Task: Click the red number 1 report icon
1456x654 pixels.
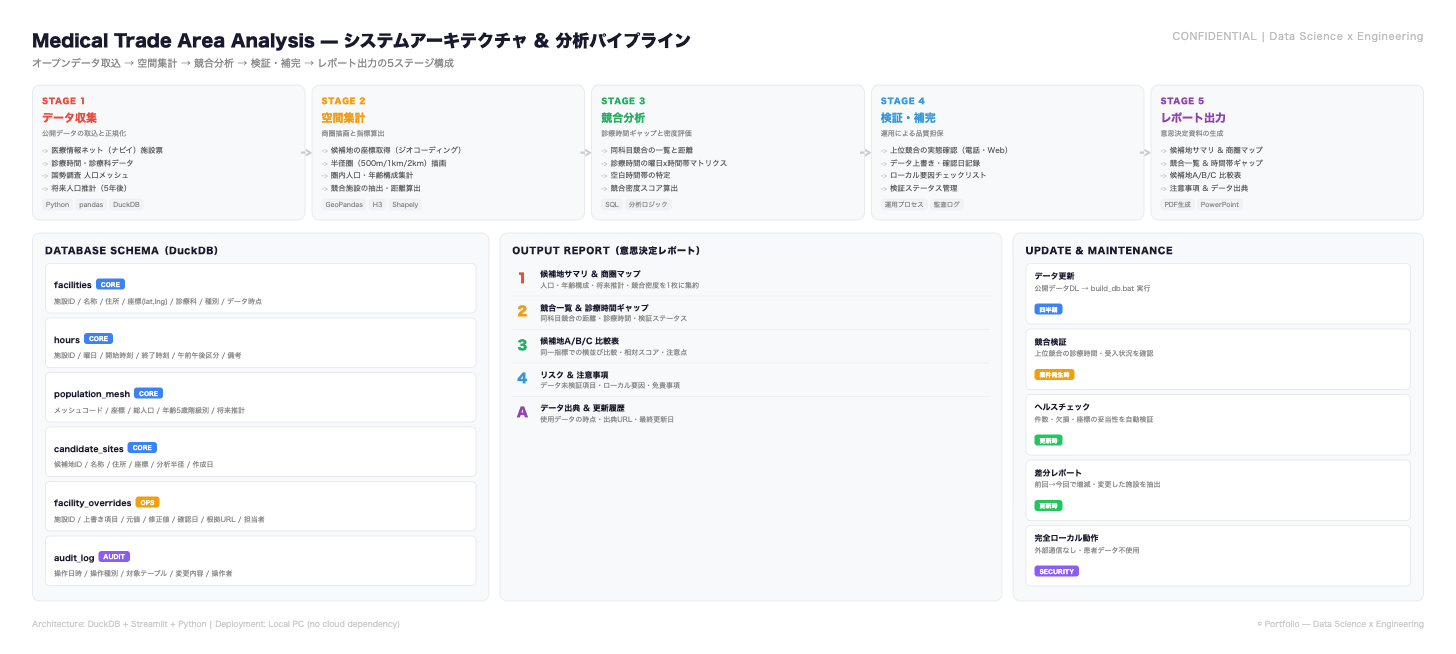Action: (521, 279)
